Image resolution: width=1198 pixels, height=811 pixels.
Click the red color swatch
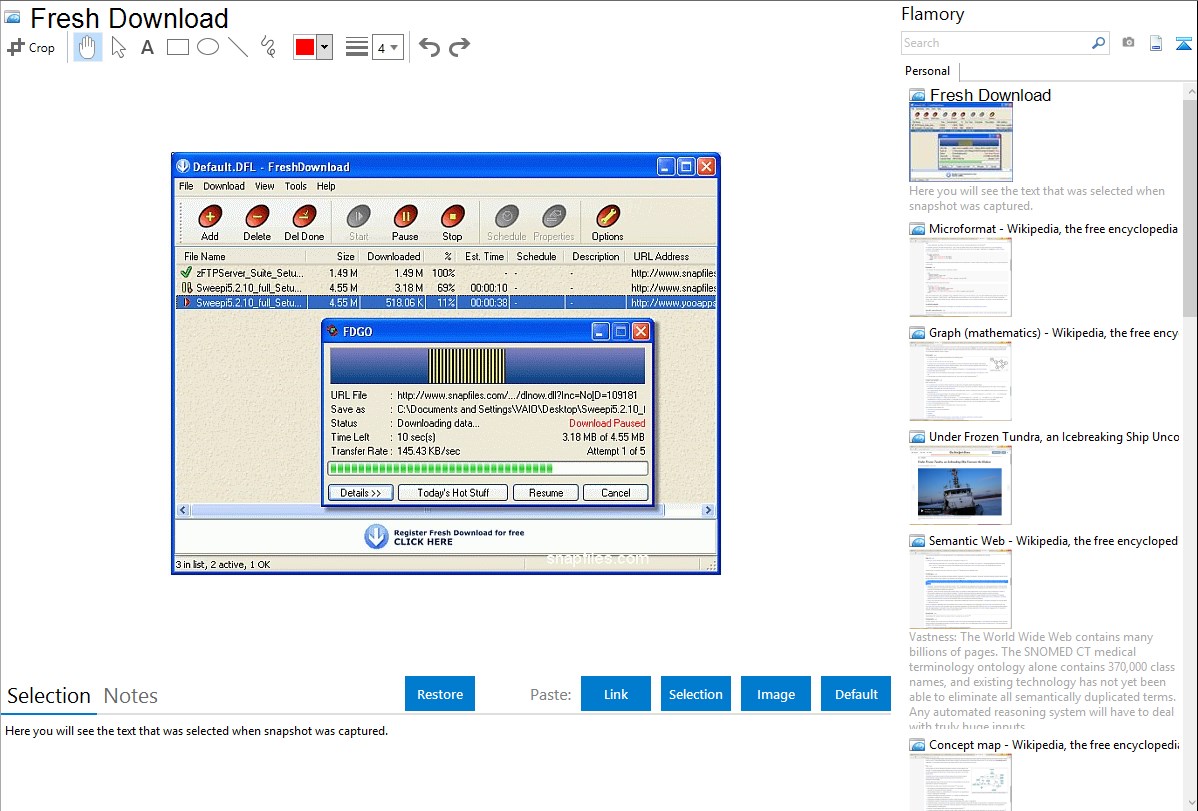pyautogui.click(x=305, y=47)
